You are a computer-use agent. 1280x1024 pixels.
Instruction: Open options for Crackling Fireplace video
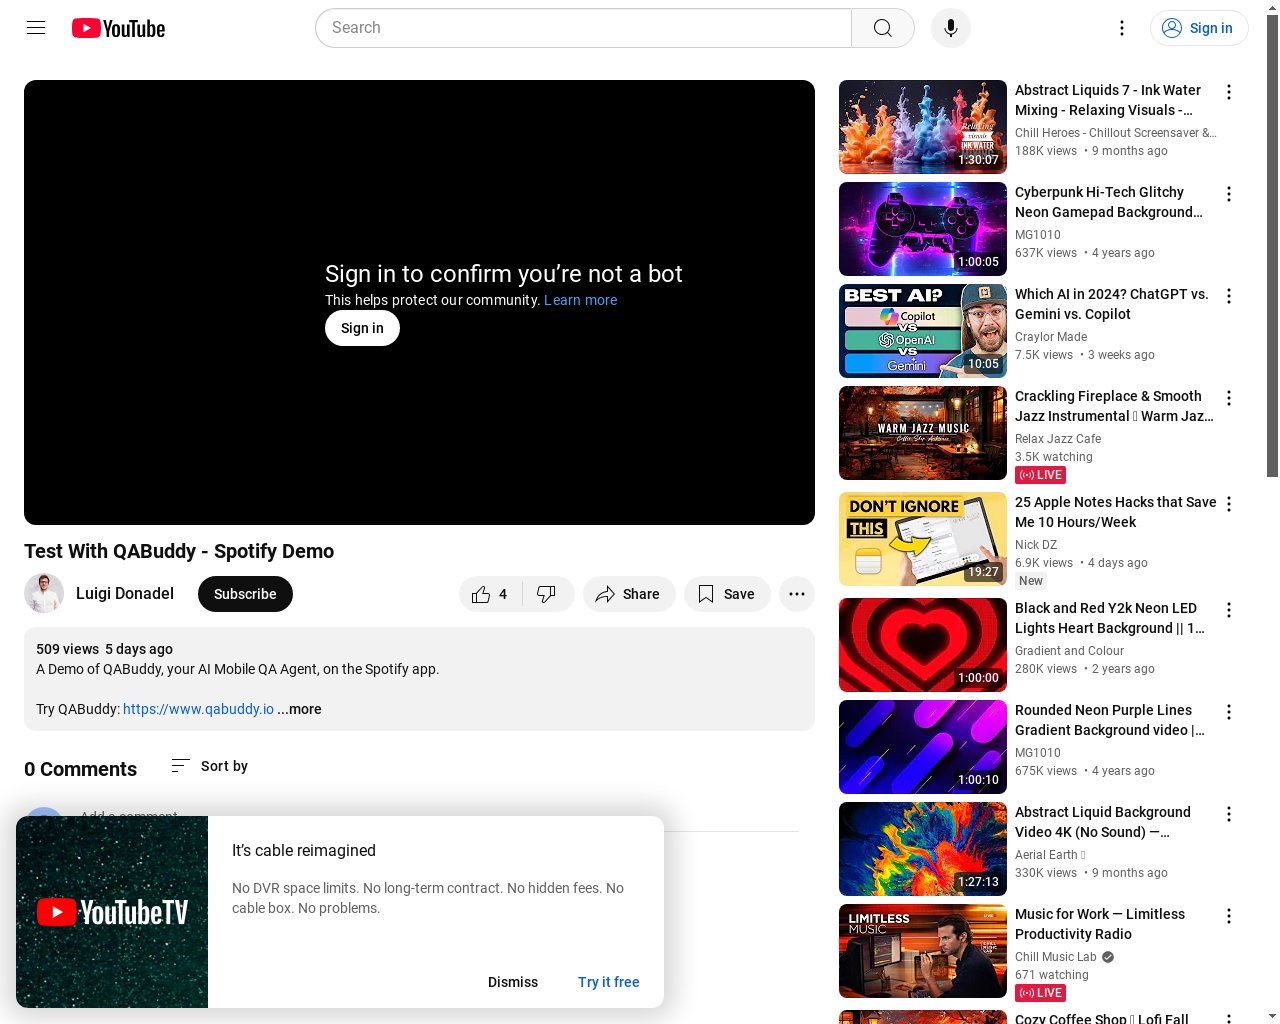(1229, 398)
